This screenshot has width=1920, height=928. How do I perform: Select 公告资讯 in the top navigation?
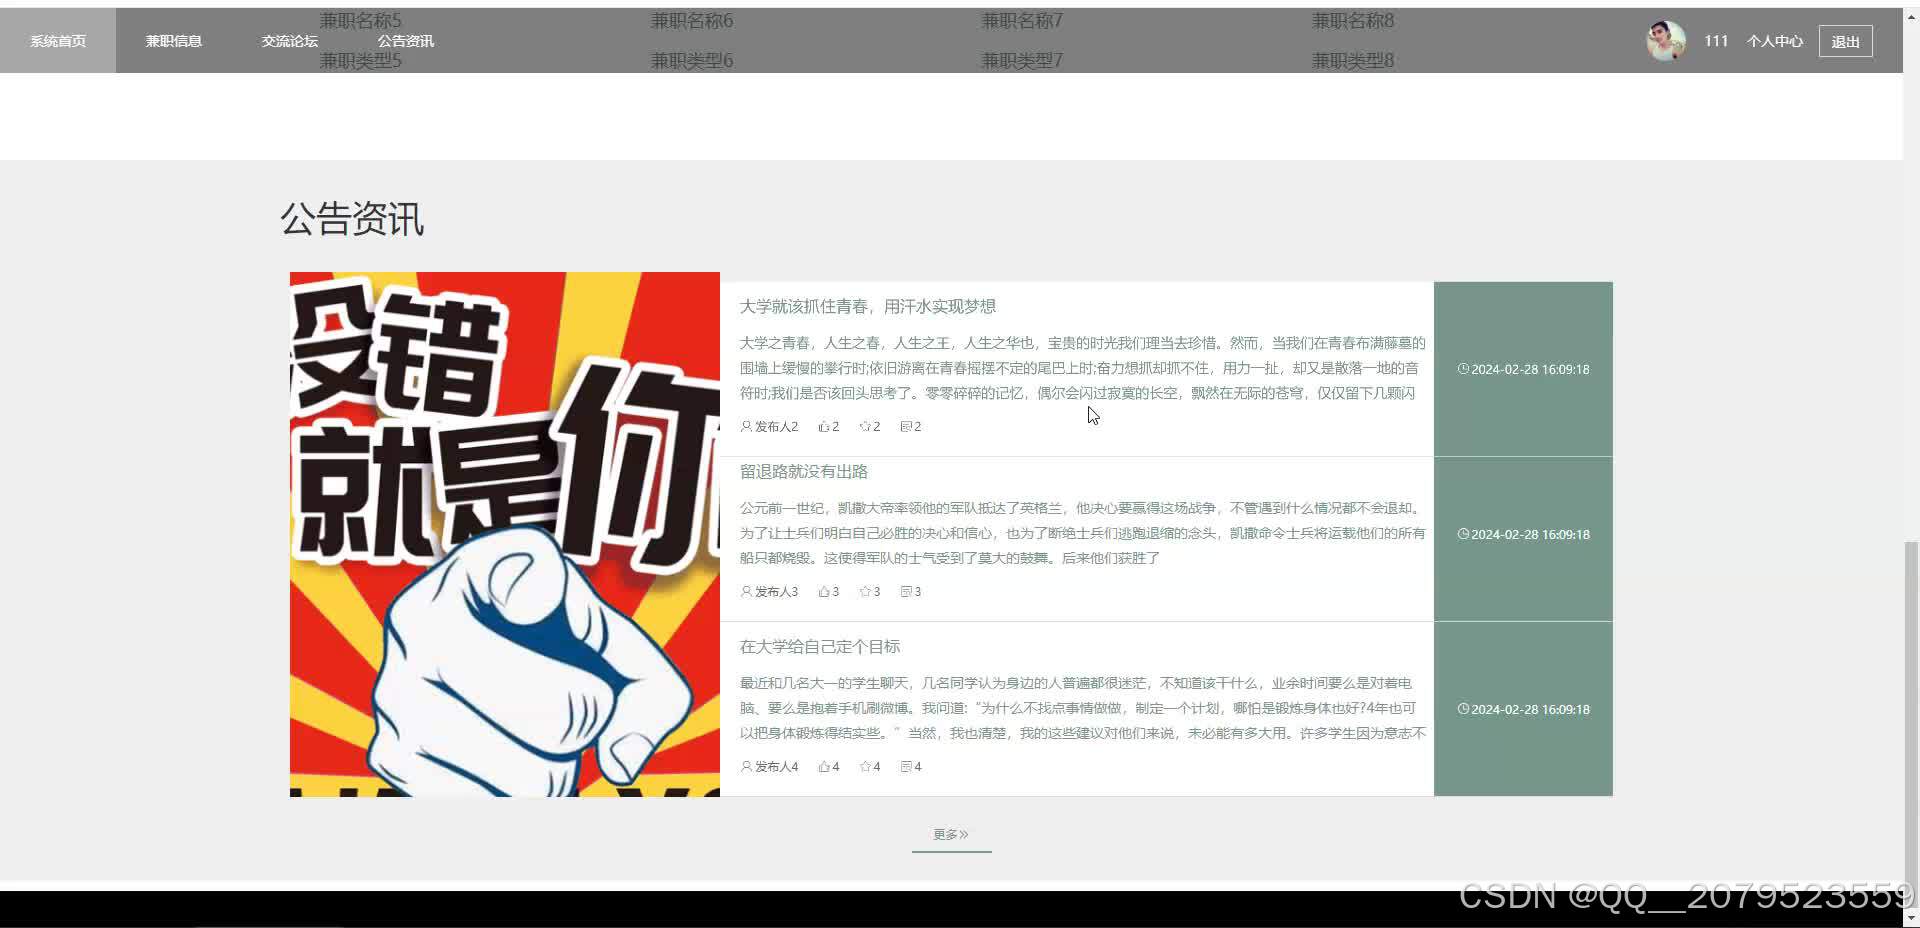pyautogui.click(x=406, y=41)
